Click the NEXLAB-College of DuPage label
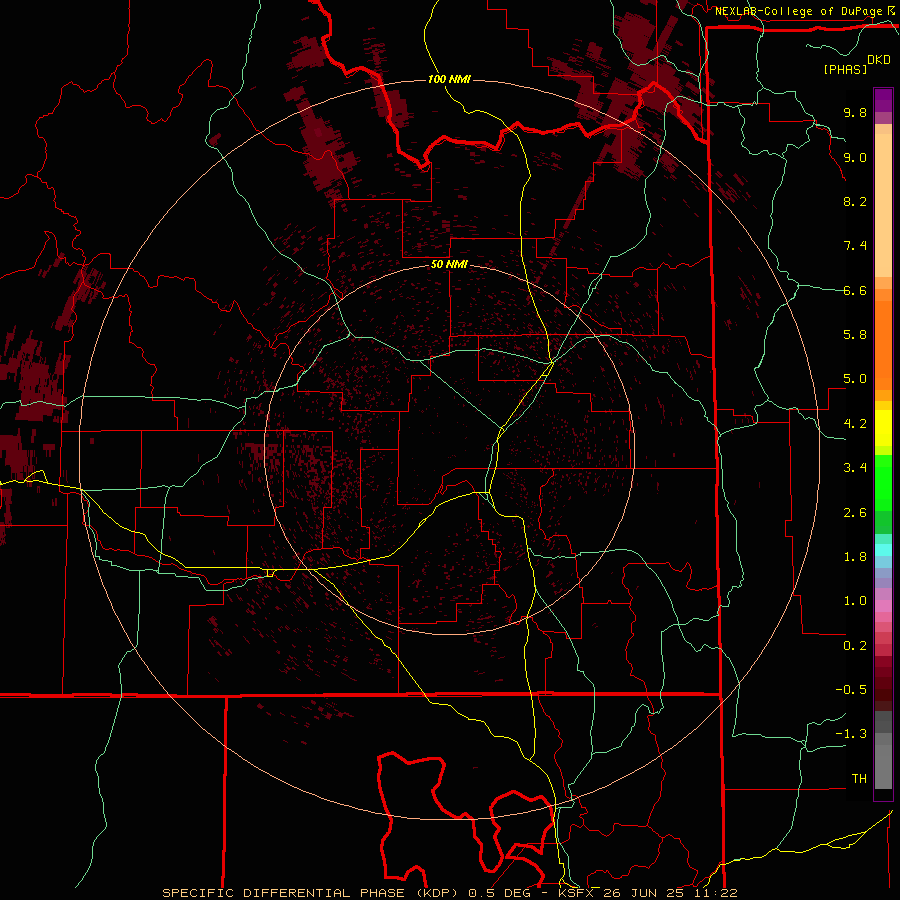This screenshot has width=900, height=900. 799,11
